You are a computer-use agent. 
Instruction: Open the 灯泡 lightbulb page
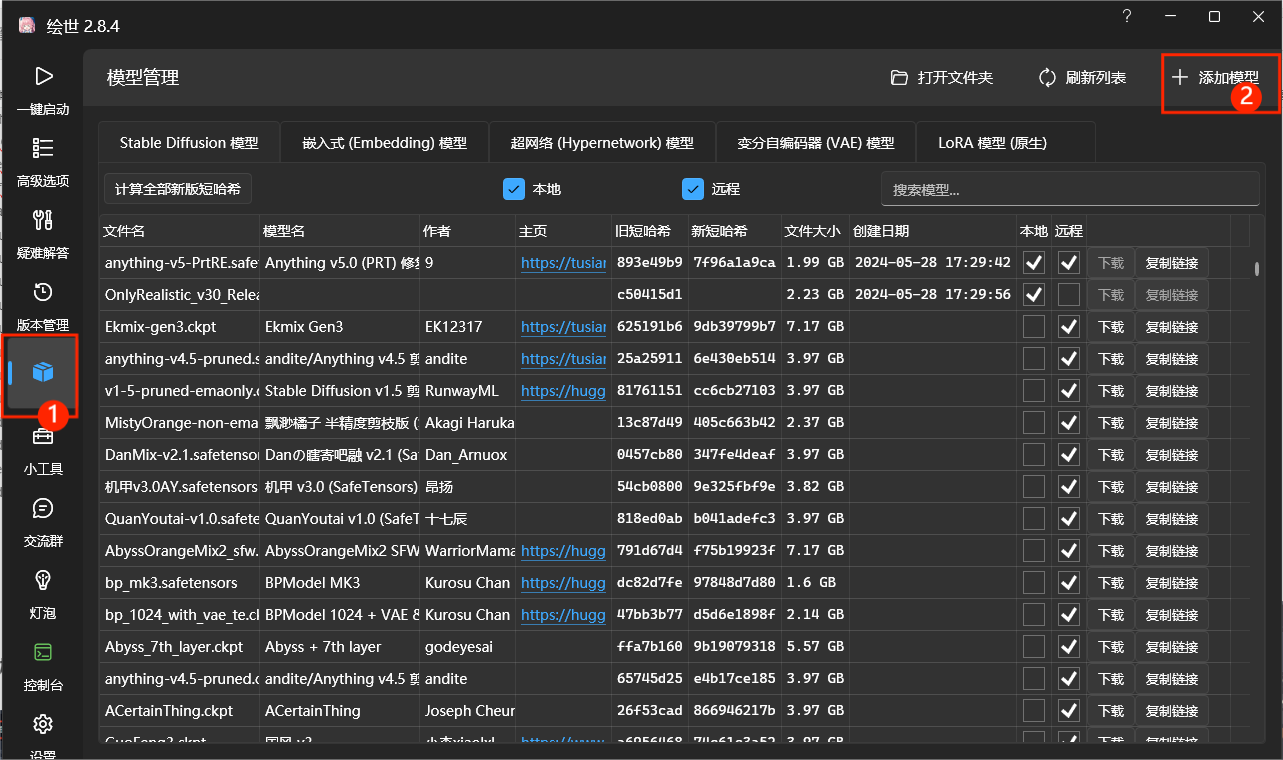43,594
